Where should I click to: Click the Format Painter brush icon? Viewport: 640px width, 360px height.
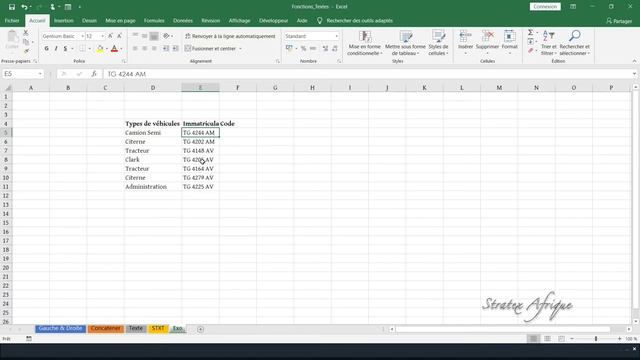pyautogui.click(x=26, y=51)
